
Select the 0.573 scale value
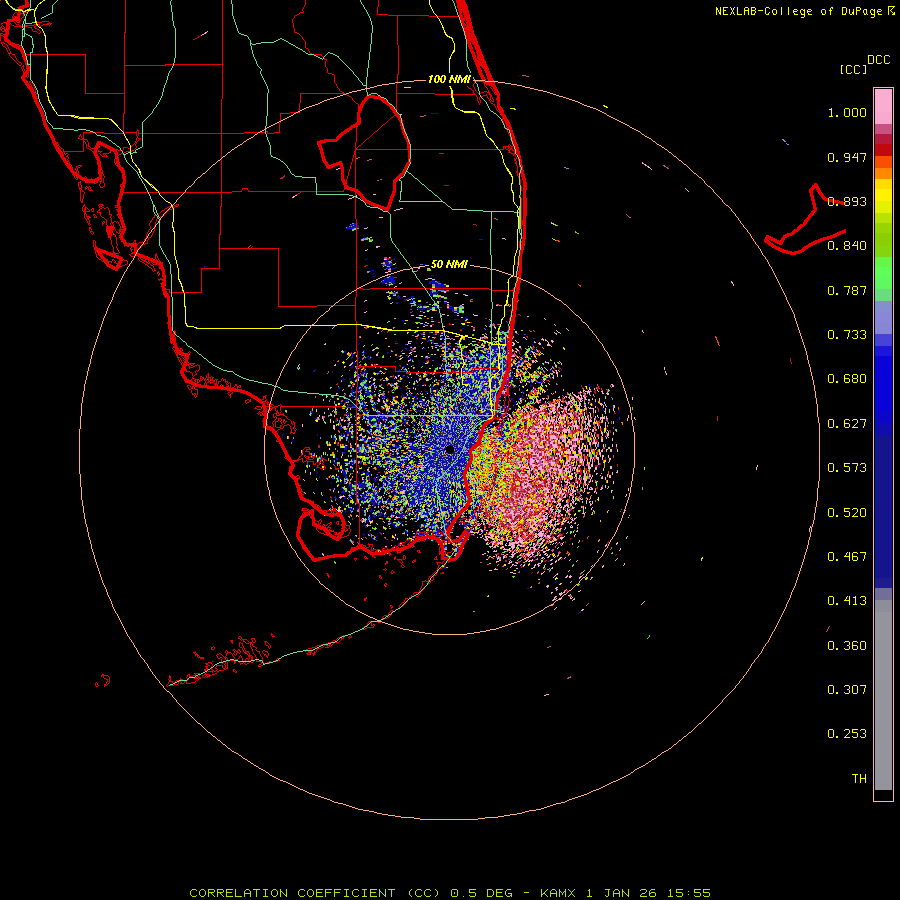(x=847, y=468)
